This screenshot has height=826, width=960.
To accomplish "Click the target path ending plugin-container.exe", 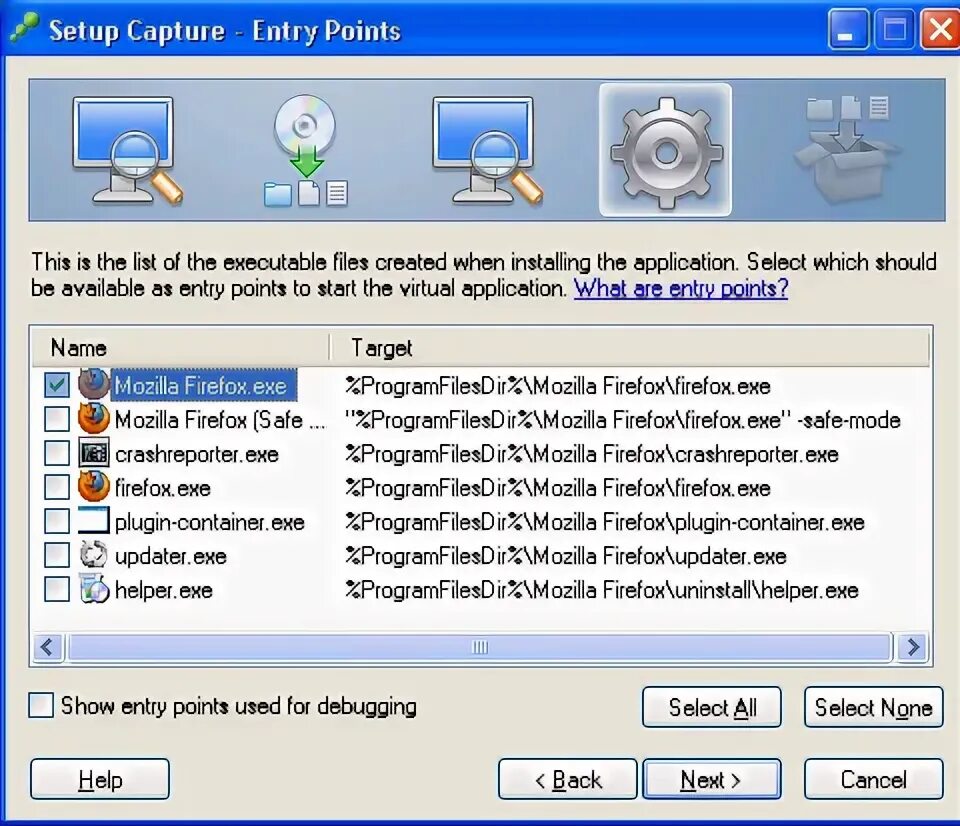I will [604, 522].
